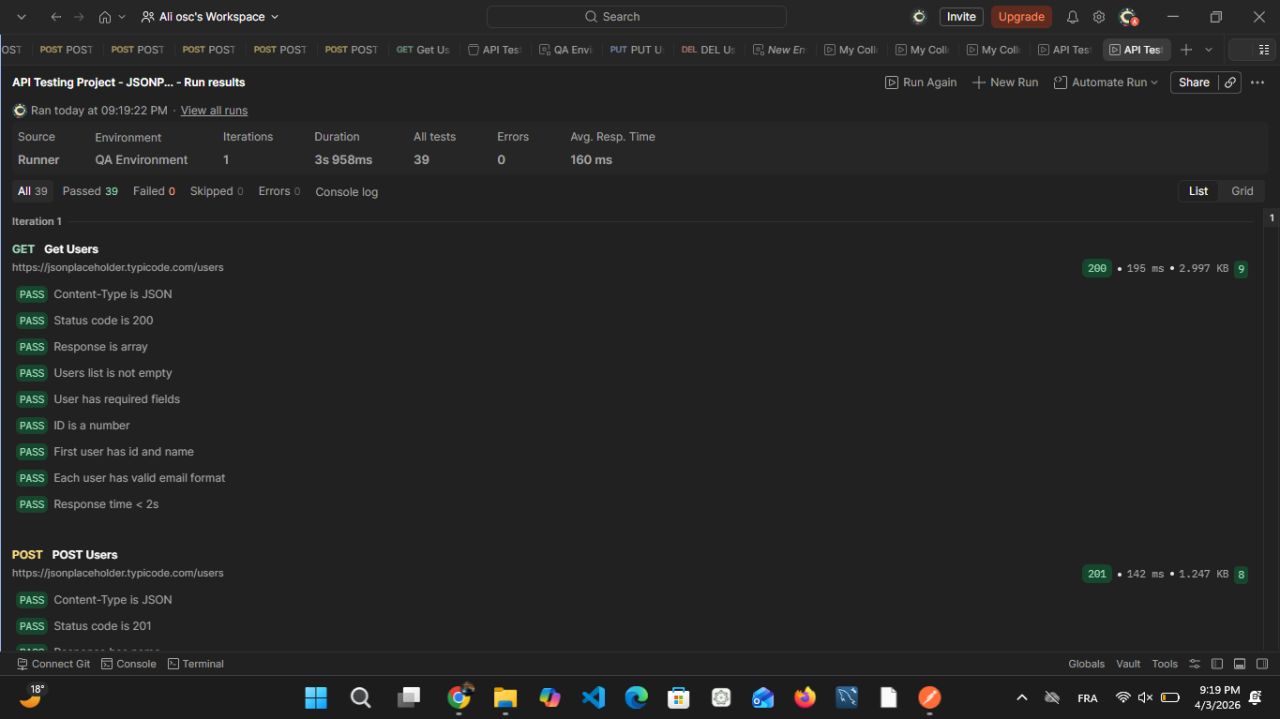The height and width of the screenshot is (719, 1280).
Task: Open the settings gear icon
Action: coord(1099,17)
